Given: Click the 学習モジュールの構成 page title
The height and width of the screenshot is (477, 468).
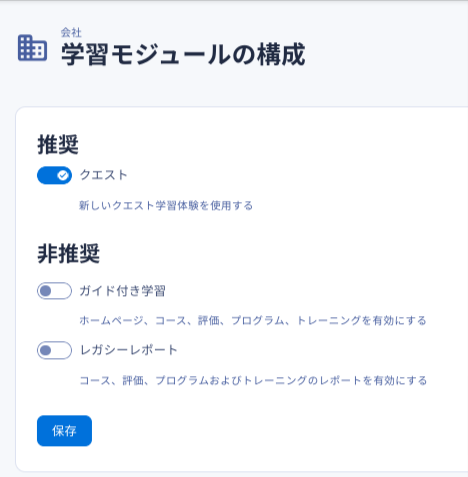Looking at the screenshot, I should pyautogui.click(x=183, y=54).
